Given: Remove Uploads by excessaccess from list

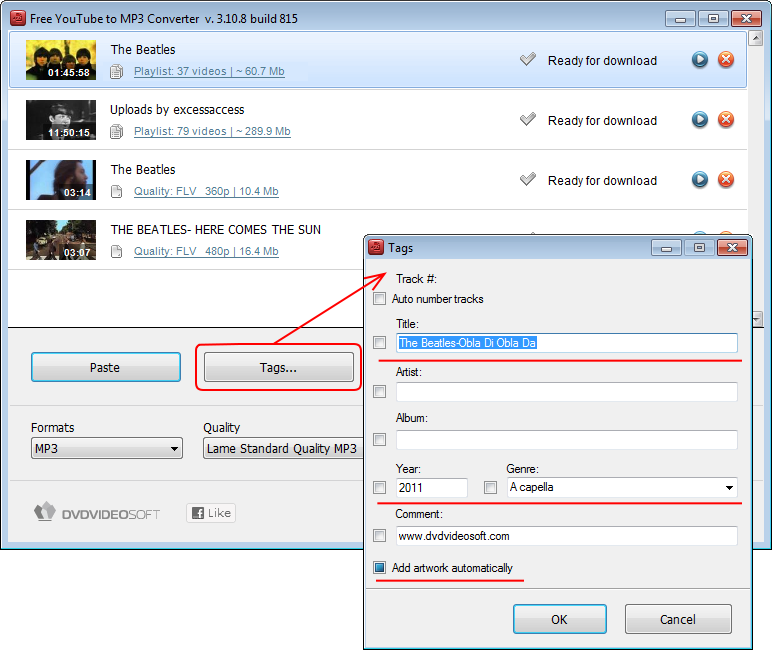Looking at the screenshot, I should (726, 120).
